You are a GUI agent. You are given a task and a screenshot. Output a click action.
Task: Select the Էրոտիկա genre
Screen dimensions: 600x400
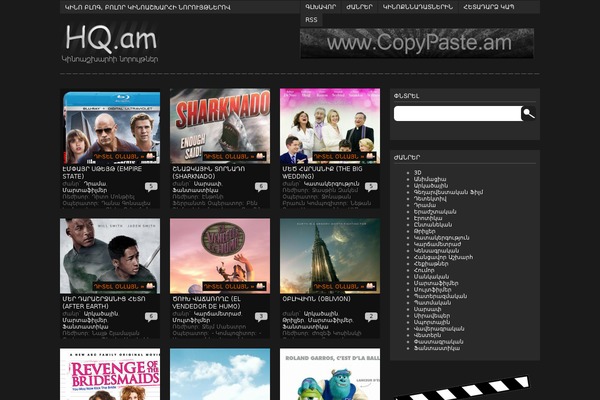pyautogui.click(x=428, y=218)
